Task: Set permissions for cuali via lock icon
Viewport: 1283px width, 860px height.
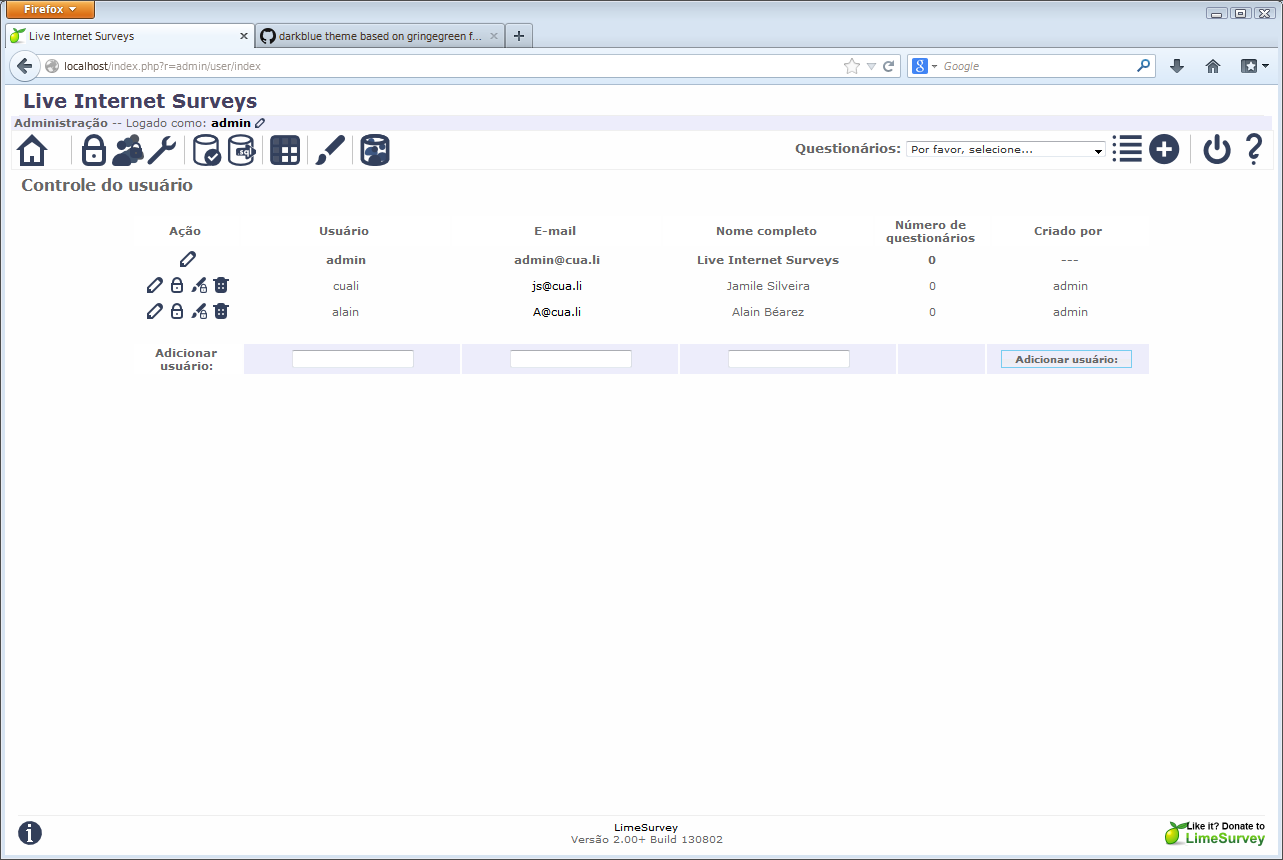Action: point(177,285)
